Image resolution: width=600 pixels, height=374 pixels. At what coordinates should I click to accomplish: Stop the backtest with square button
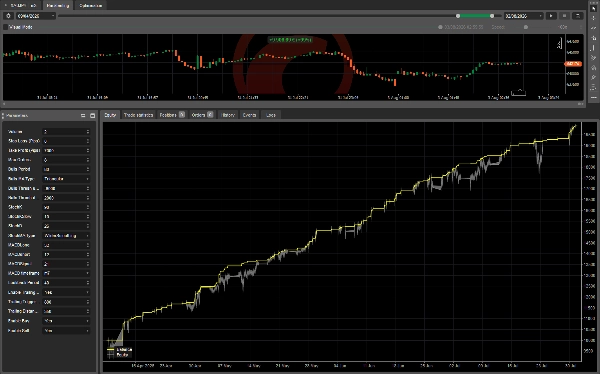(564, 16)
